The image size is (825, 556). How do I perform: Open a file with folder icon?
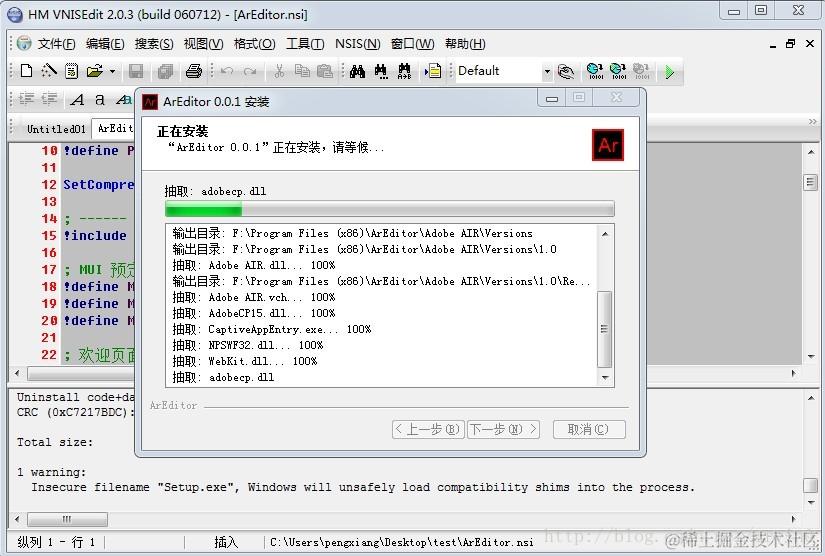[95, 70]
